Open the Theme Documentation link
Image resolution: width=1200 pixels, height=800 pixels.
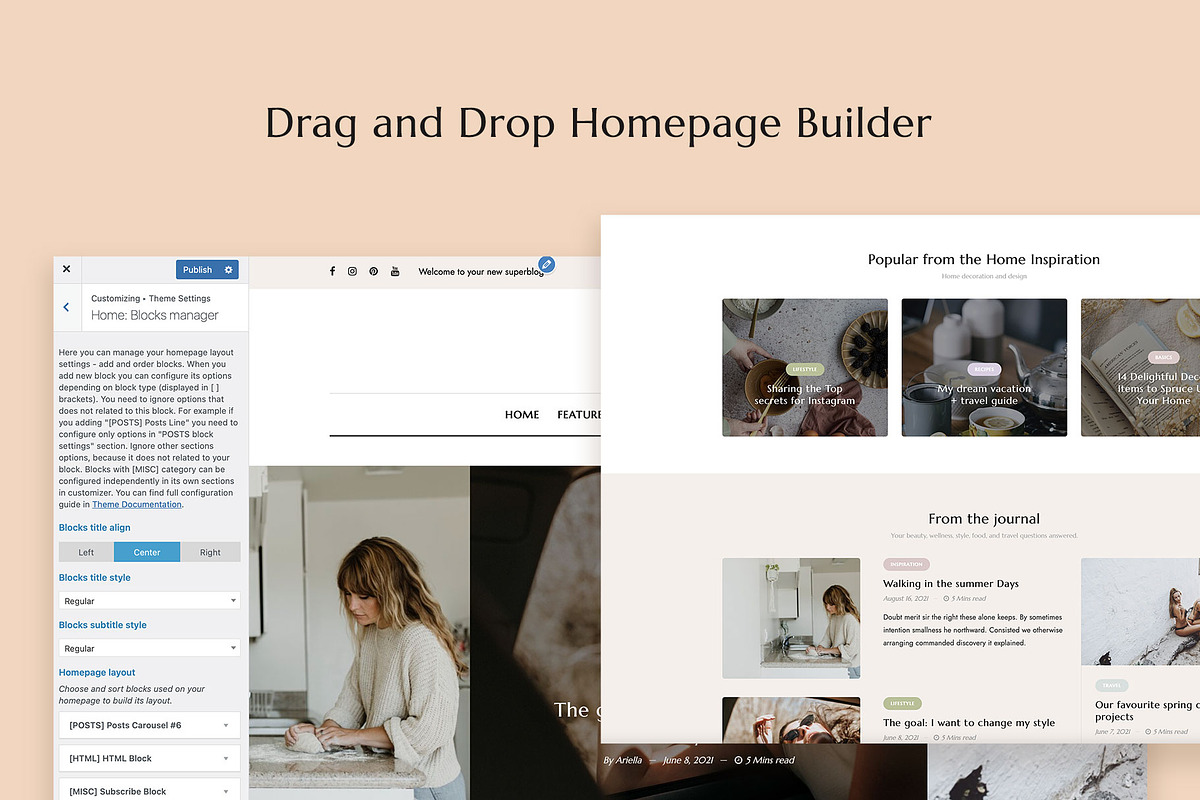click(x=137, y=505)
